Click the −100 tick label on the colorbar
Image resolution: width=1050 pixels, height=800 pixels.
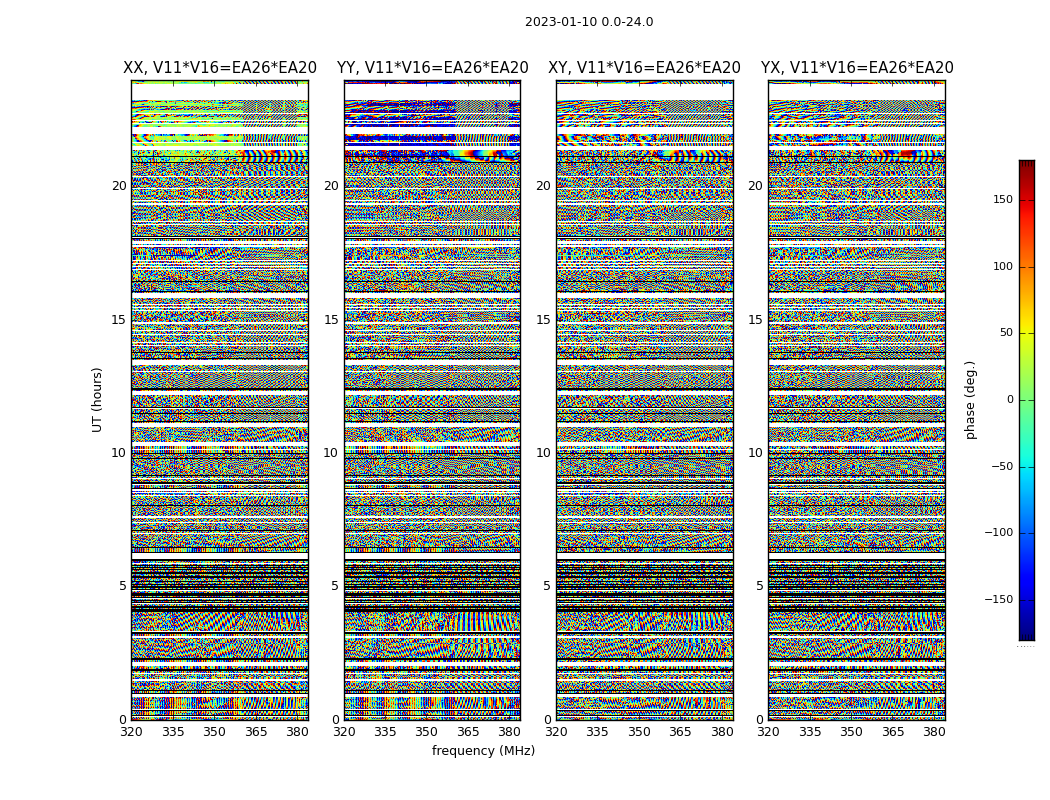click(998, 533)
